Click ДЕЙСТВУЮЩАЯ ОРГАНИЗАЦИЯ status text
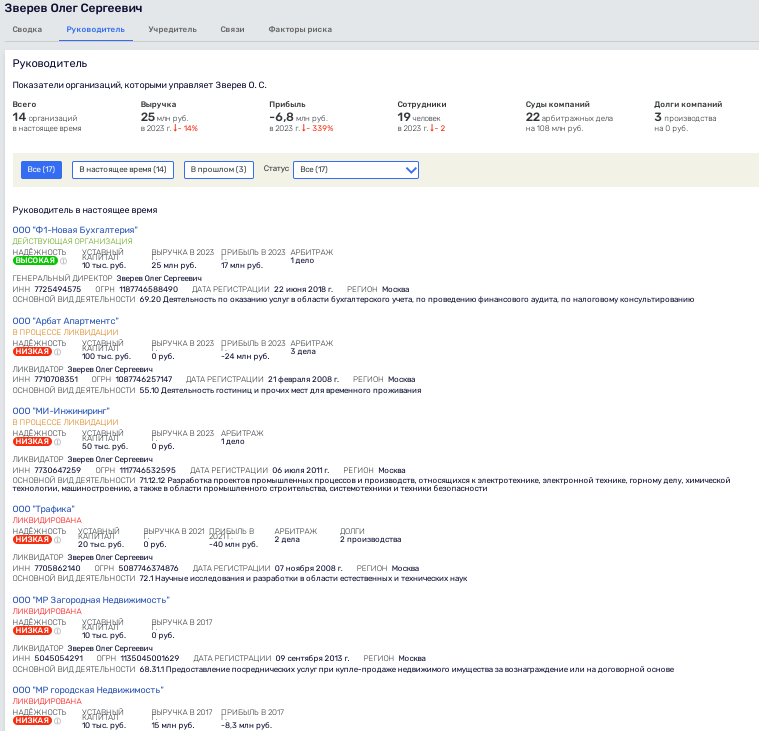 pos(72,241)
